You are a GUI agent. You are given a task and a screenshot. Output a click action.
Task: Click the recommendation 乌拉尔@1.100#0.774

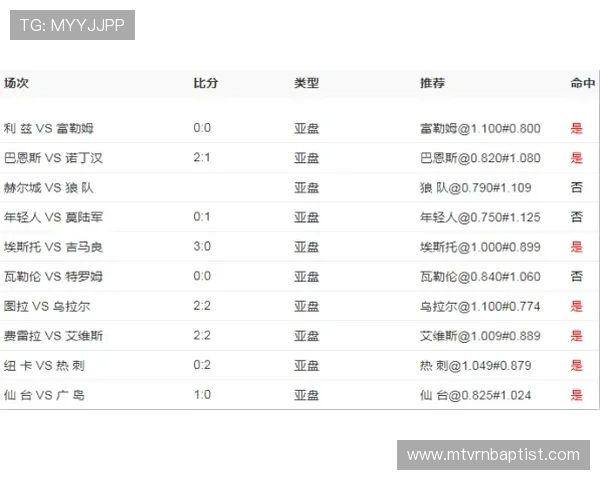[480, 306]
